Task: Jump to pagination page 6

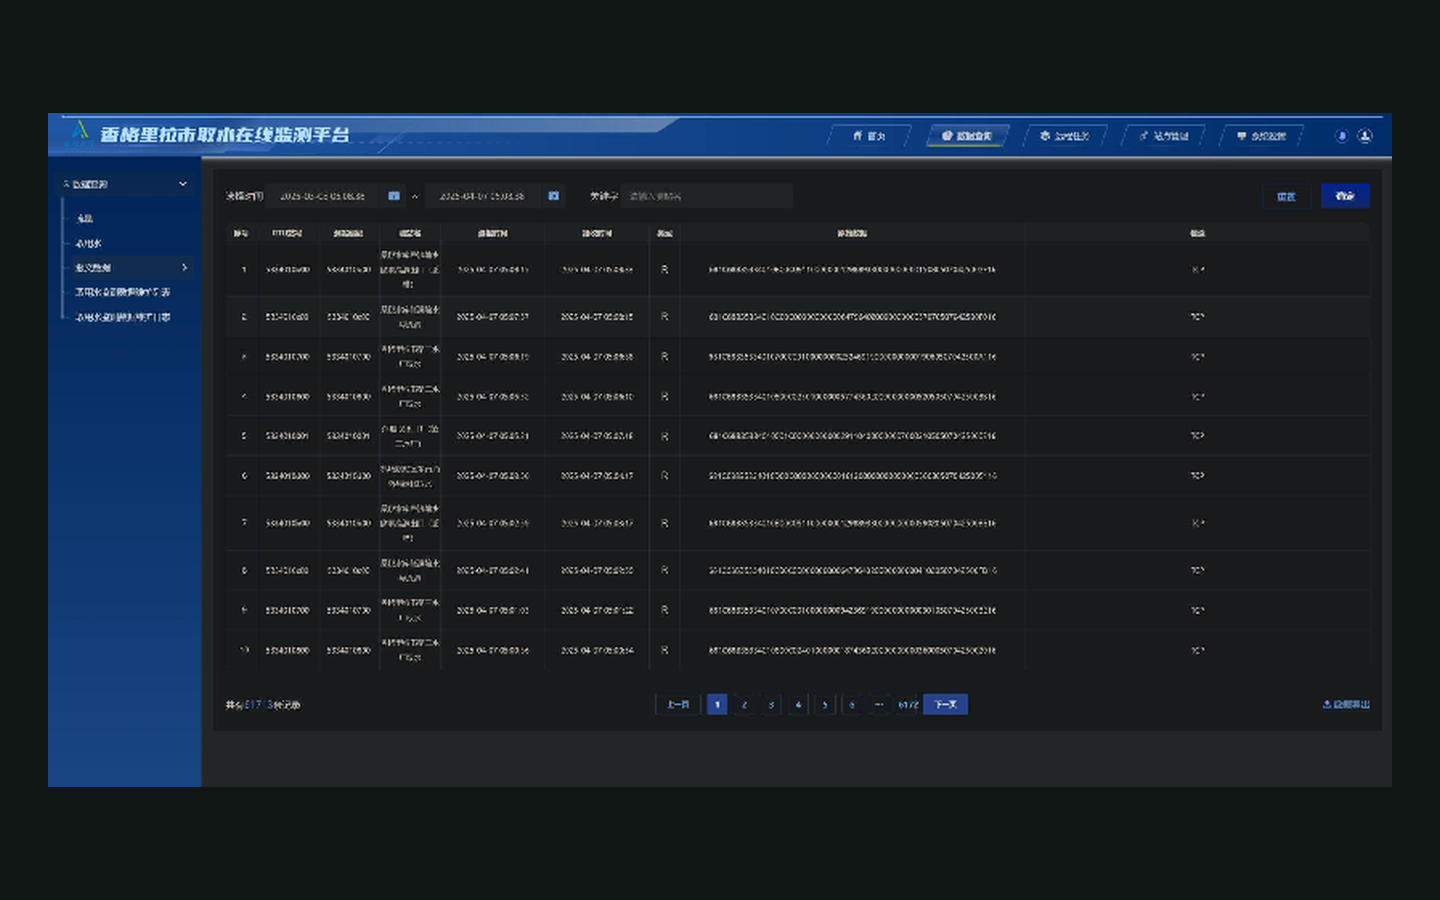Action: [x=852, y=705]
